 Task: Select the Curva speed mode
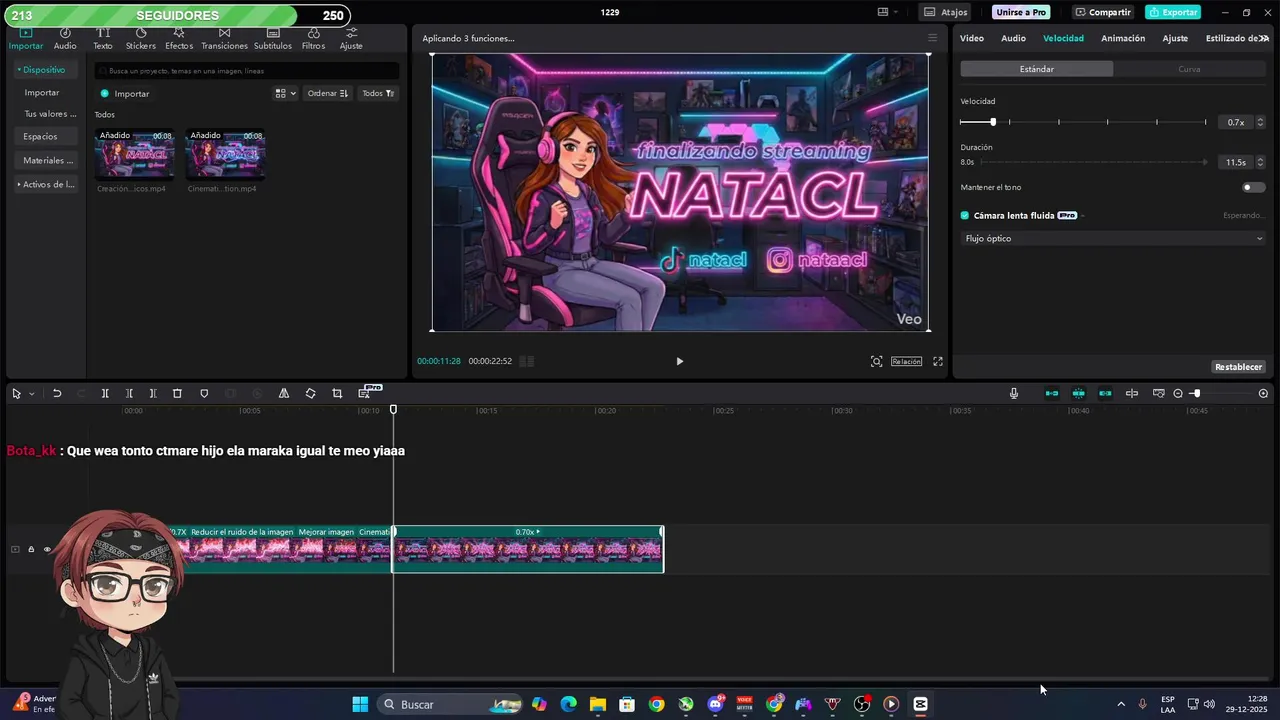[x=1189, y=69]
